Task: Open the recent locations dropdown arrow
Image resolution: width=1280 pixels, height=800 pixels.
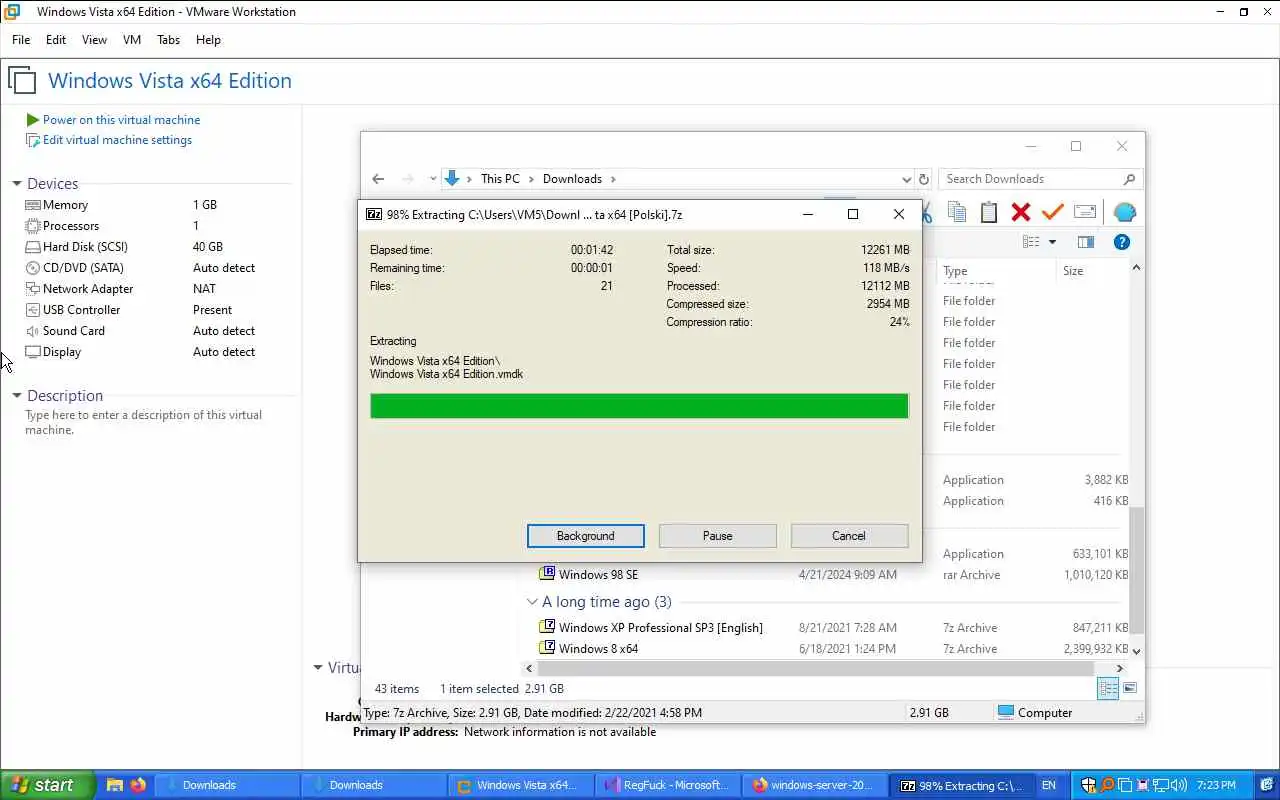Action: tap(433, 179)
